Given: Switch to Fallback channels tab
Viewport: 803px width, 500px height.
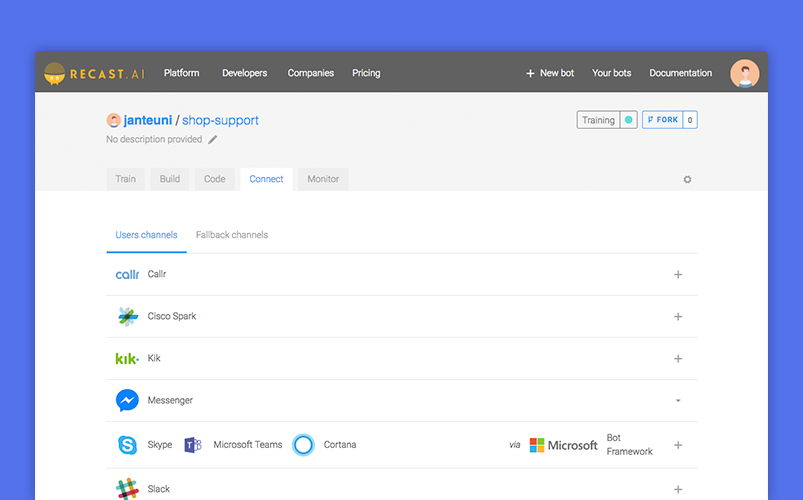Looking at the screenshot, I should pos(232,235).
